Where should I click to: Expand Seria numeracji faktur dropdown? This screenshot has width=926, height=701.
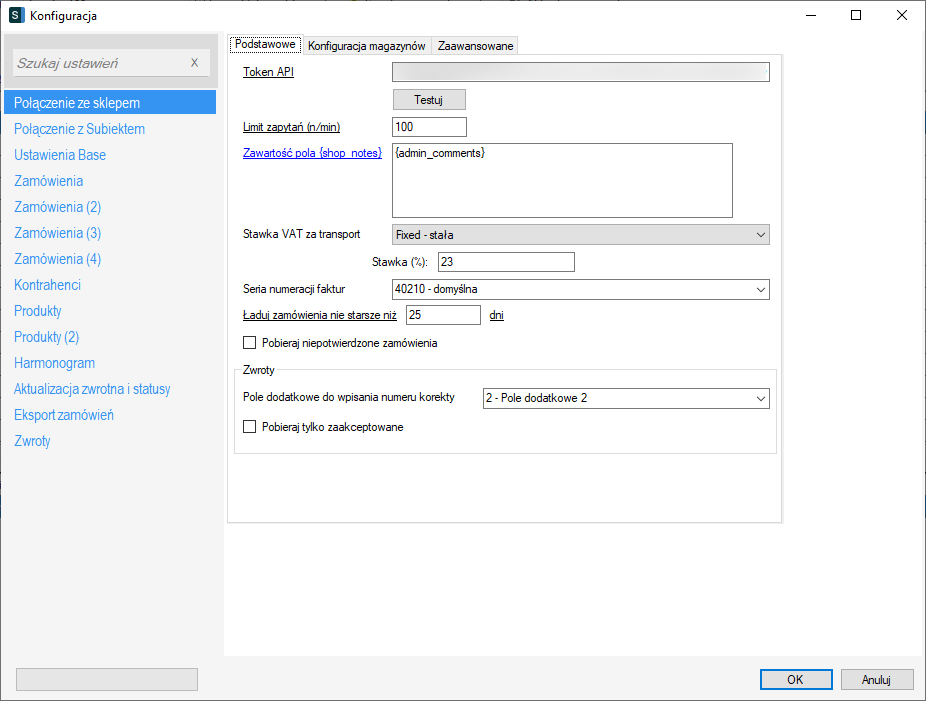580,289
